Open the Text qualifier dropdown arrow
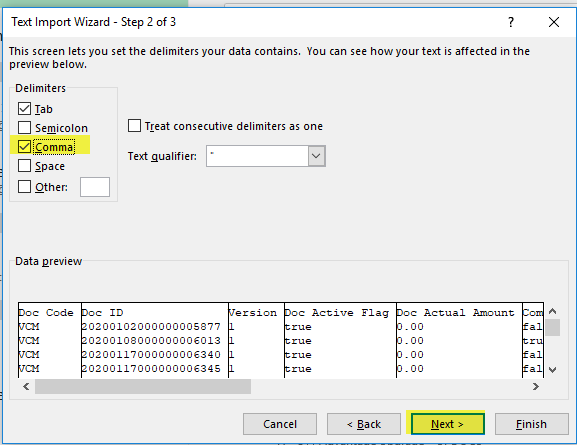The image size is (577, 445). (316, 156)
